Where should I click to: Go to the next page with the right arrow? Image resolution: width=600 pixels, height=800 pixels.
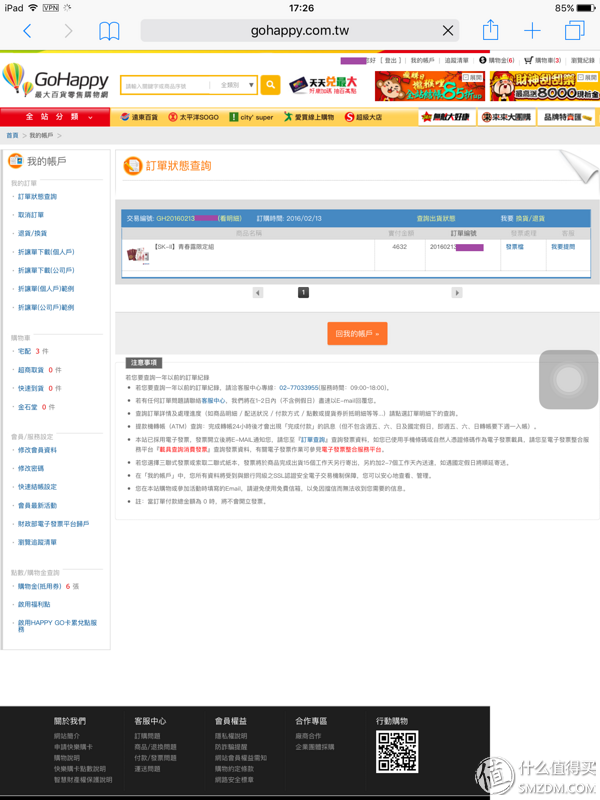click(x=457, y=292)
